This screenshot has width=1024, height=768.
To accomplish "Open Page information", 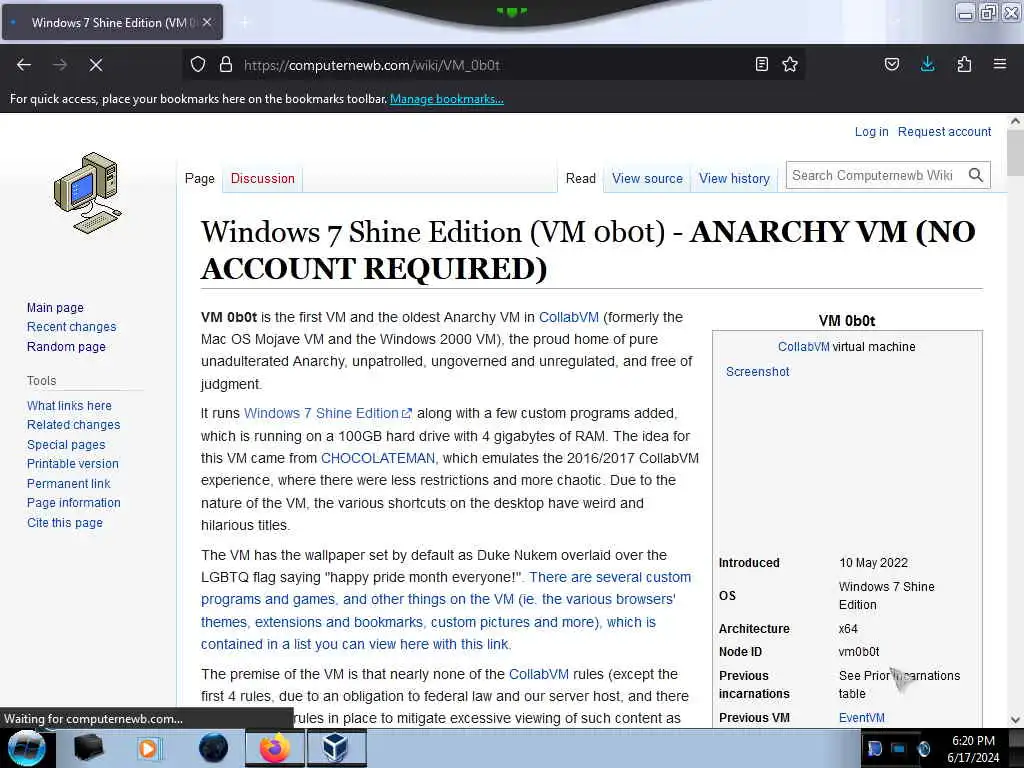I will [74, 503].
